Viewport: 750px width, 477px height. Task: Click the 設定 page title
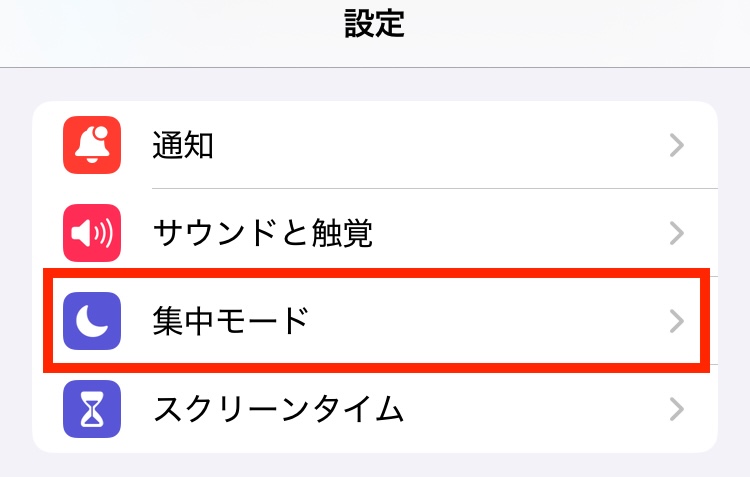pyautogui.click(x=375, y=23)
